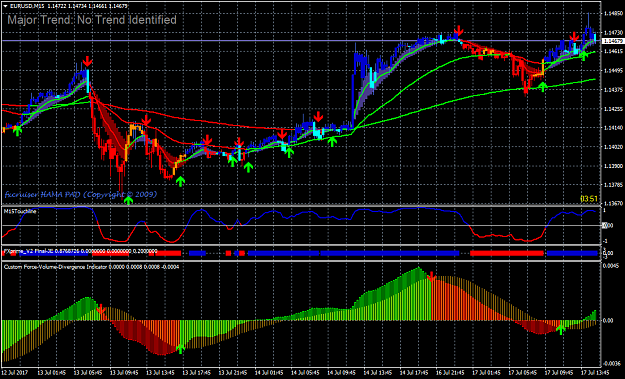Select the EURUSD,M15 chart title text
Image resolution: width=625 pixels, height=379 pixels.
click(27, 6)
